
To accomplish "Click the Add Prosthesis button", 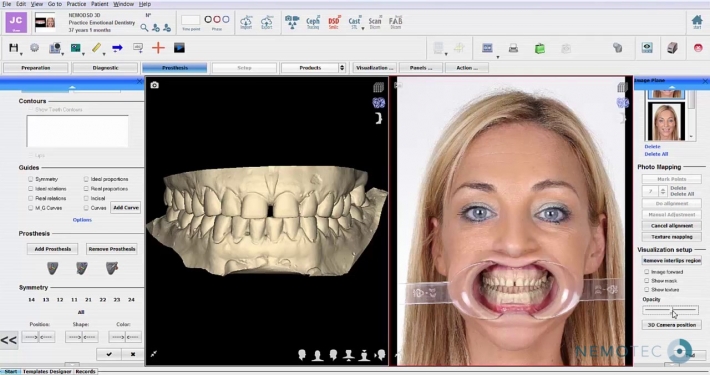I will point(53,249).
